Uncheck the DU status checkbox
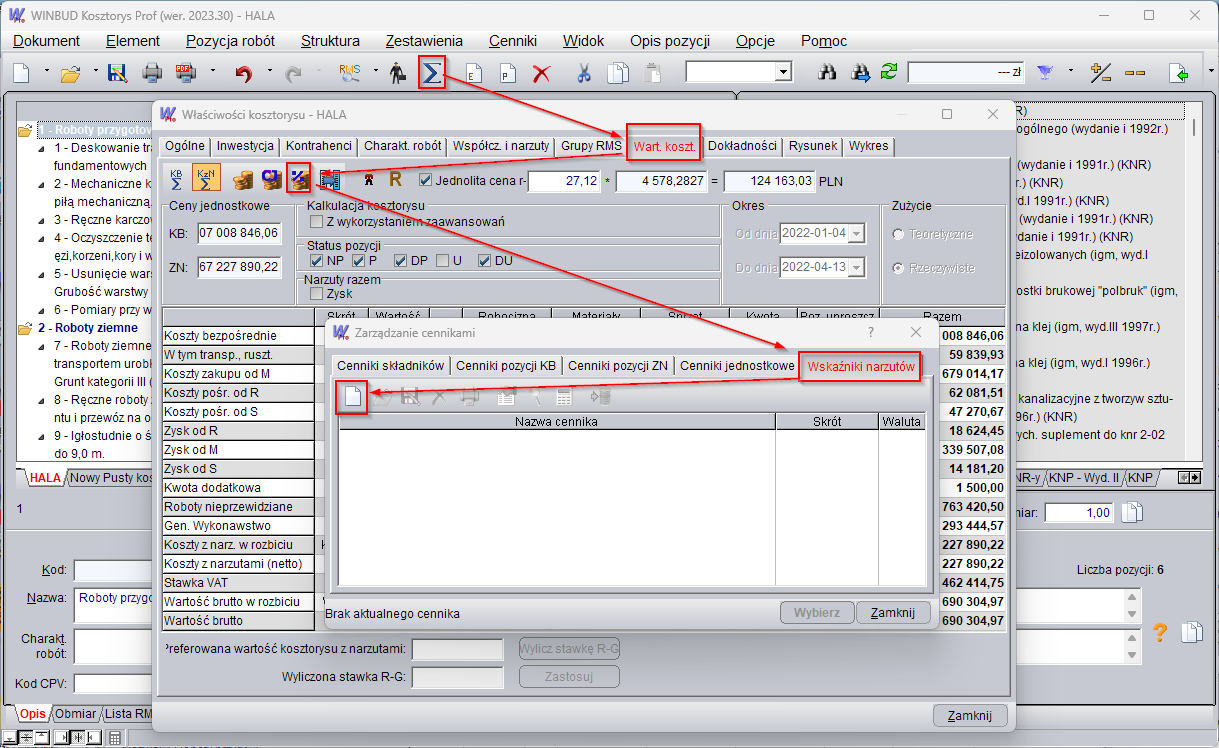 484,261
